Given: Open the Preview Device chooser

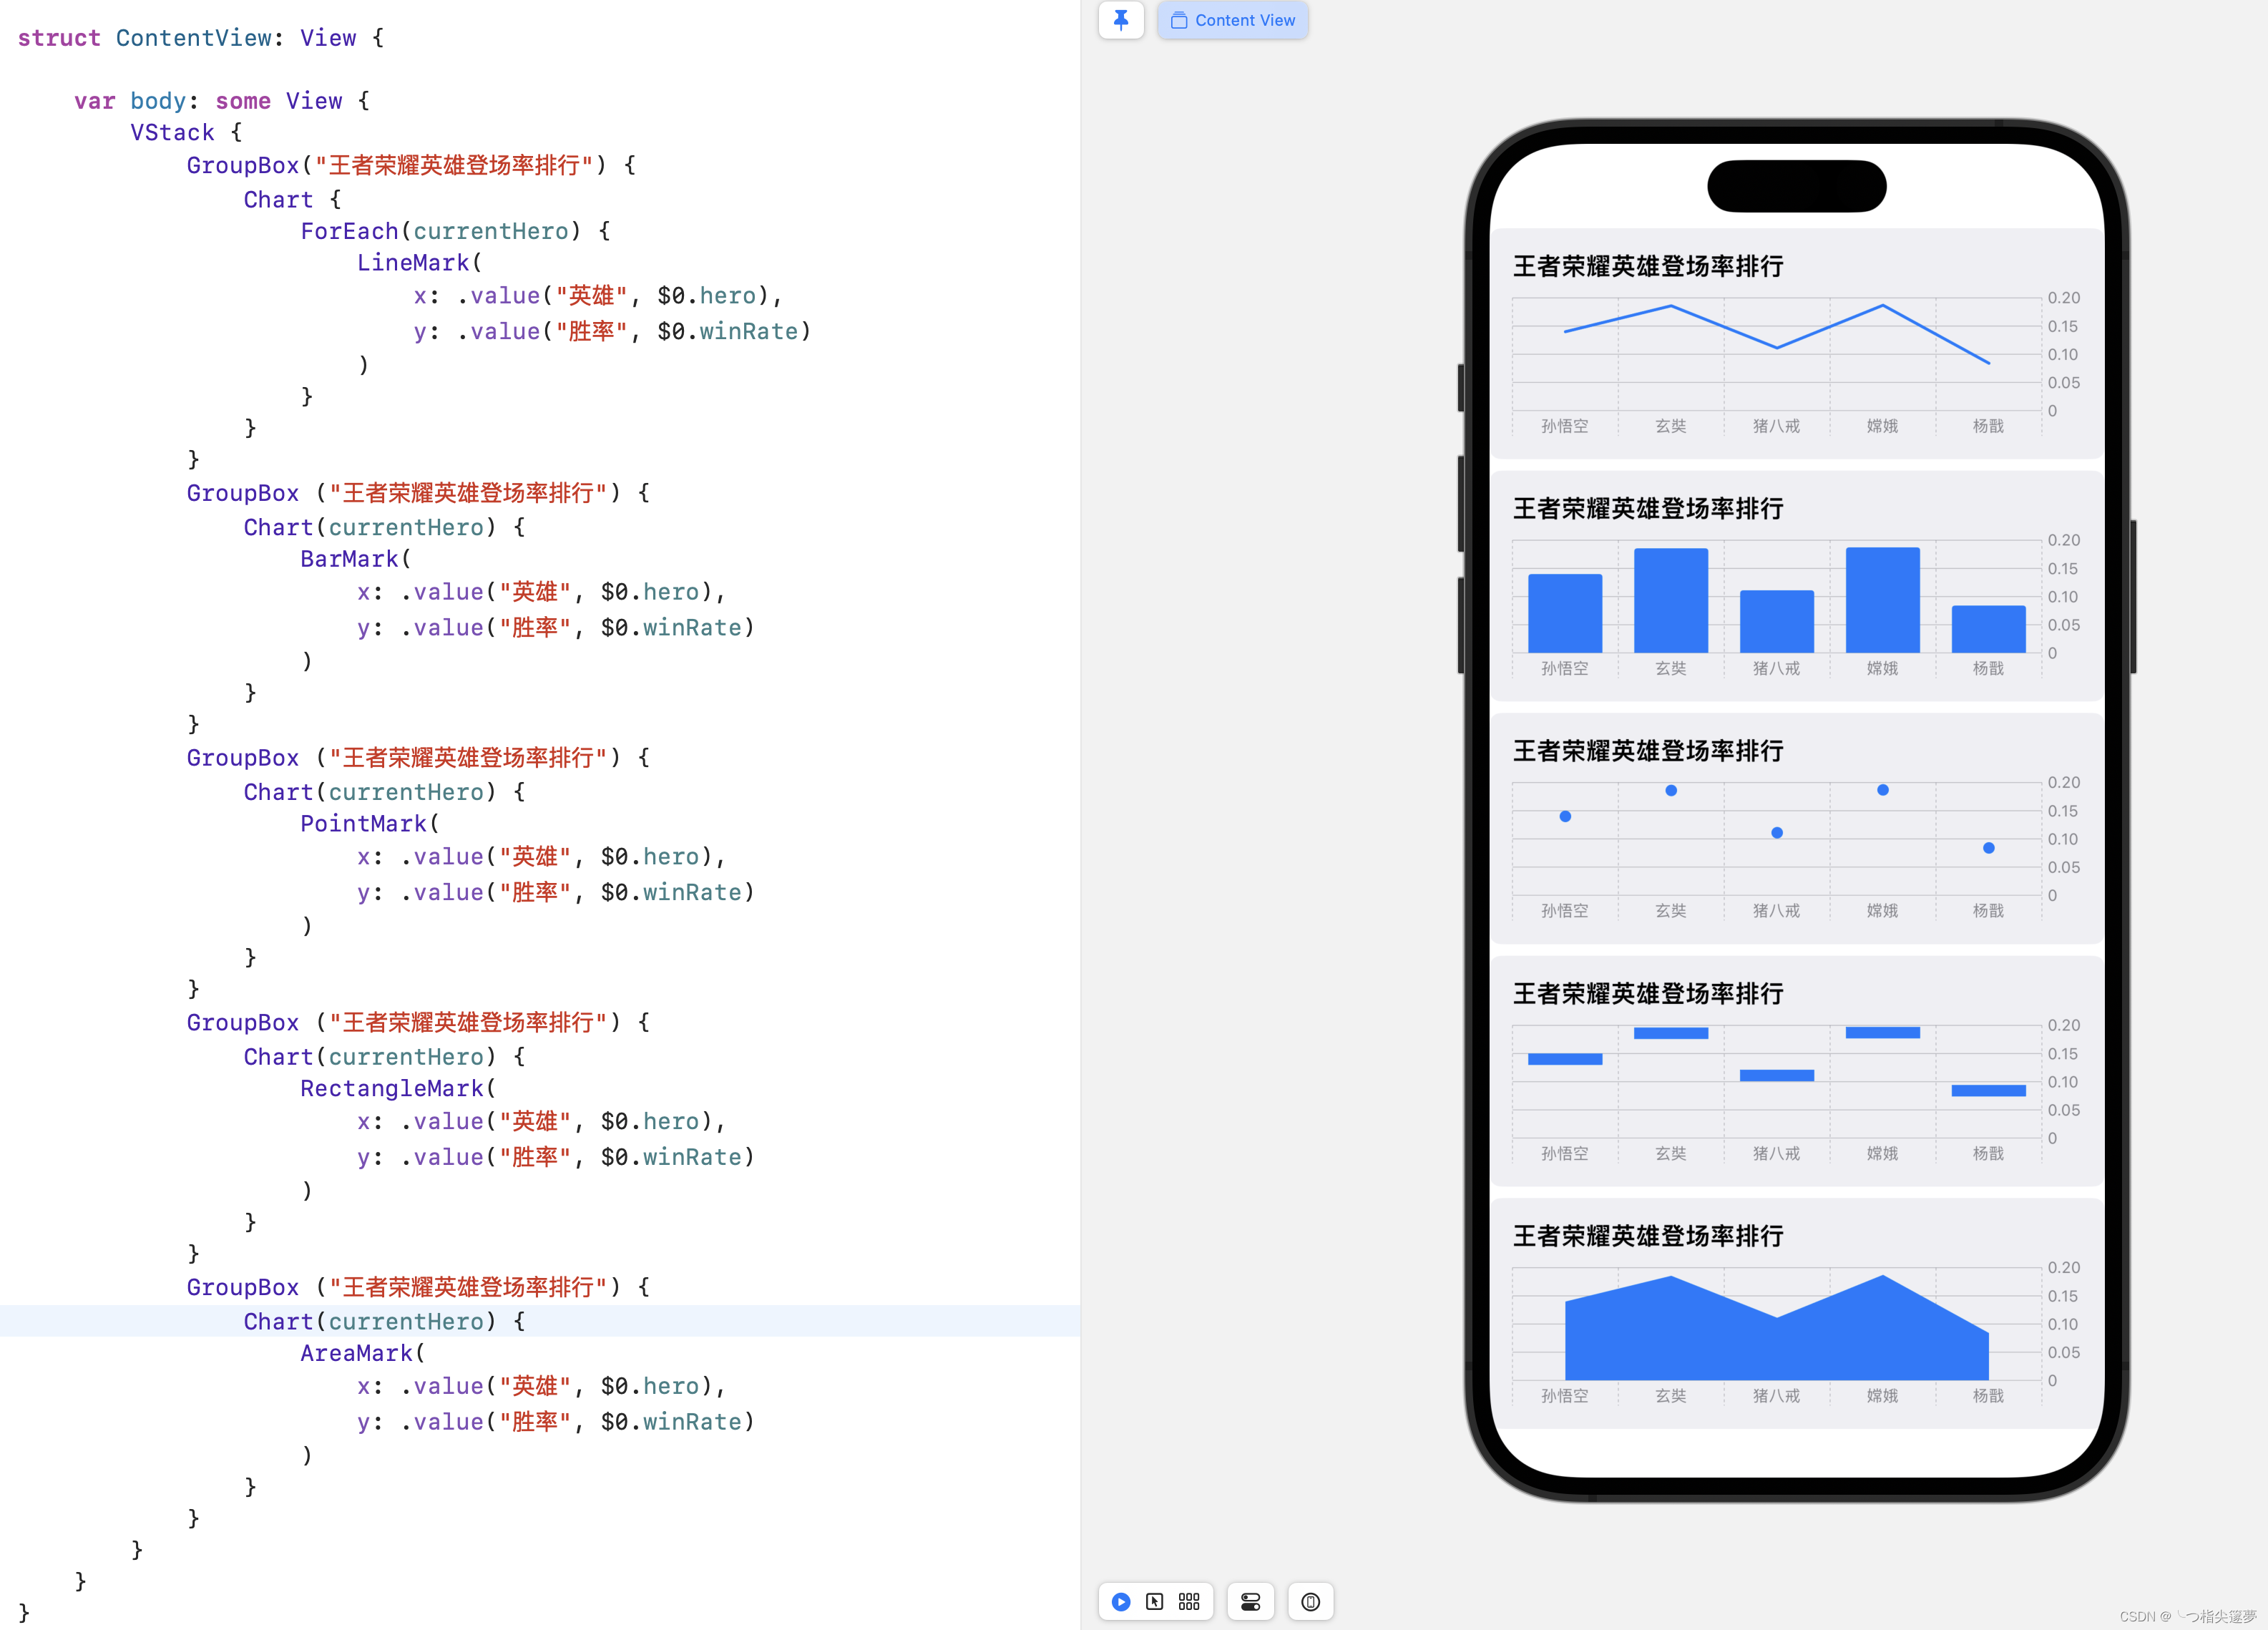Looking at the screenshot, I should click(1310, 1602).
